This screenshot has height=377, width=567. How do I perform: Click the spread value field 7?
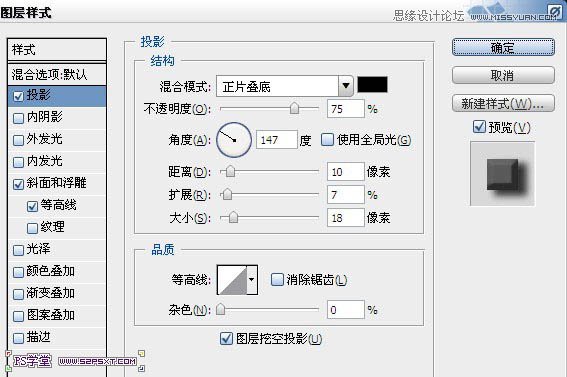click(345, 194)
